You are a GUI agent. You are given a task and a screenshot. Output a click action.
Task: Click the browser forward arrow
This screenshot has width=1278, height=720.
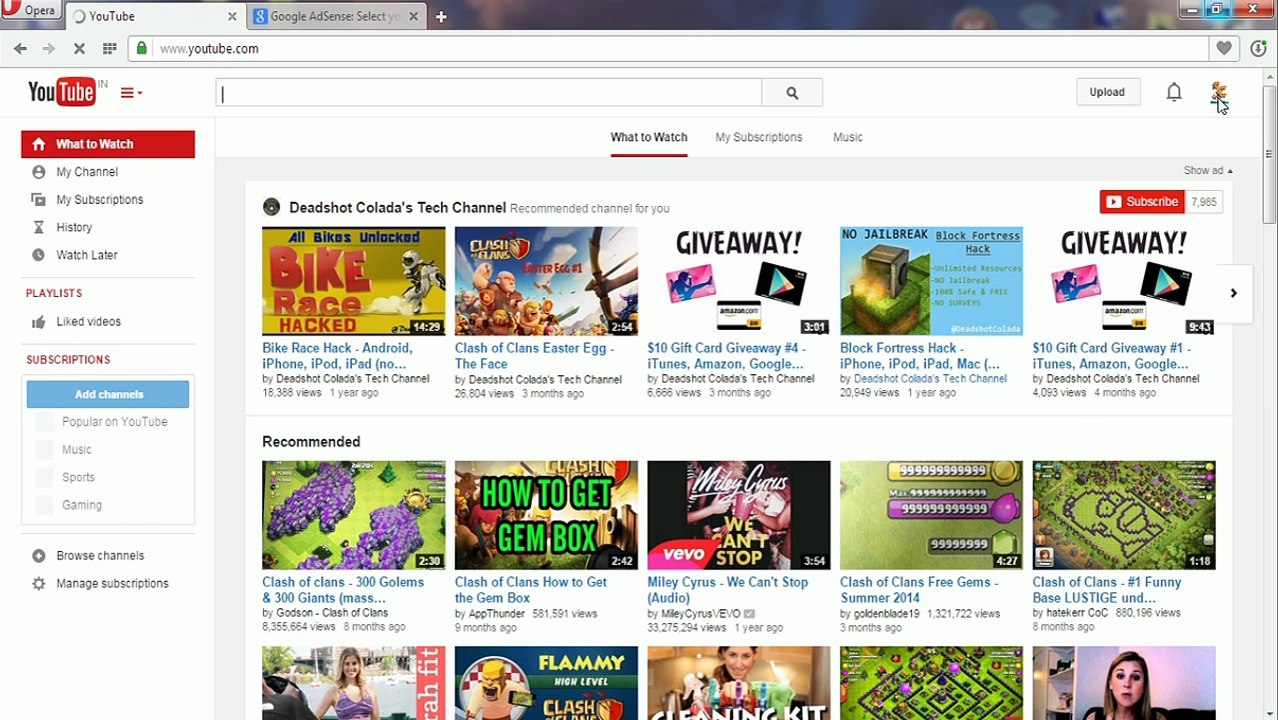point(48,48)
